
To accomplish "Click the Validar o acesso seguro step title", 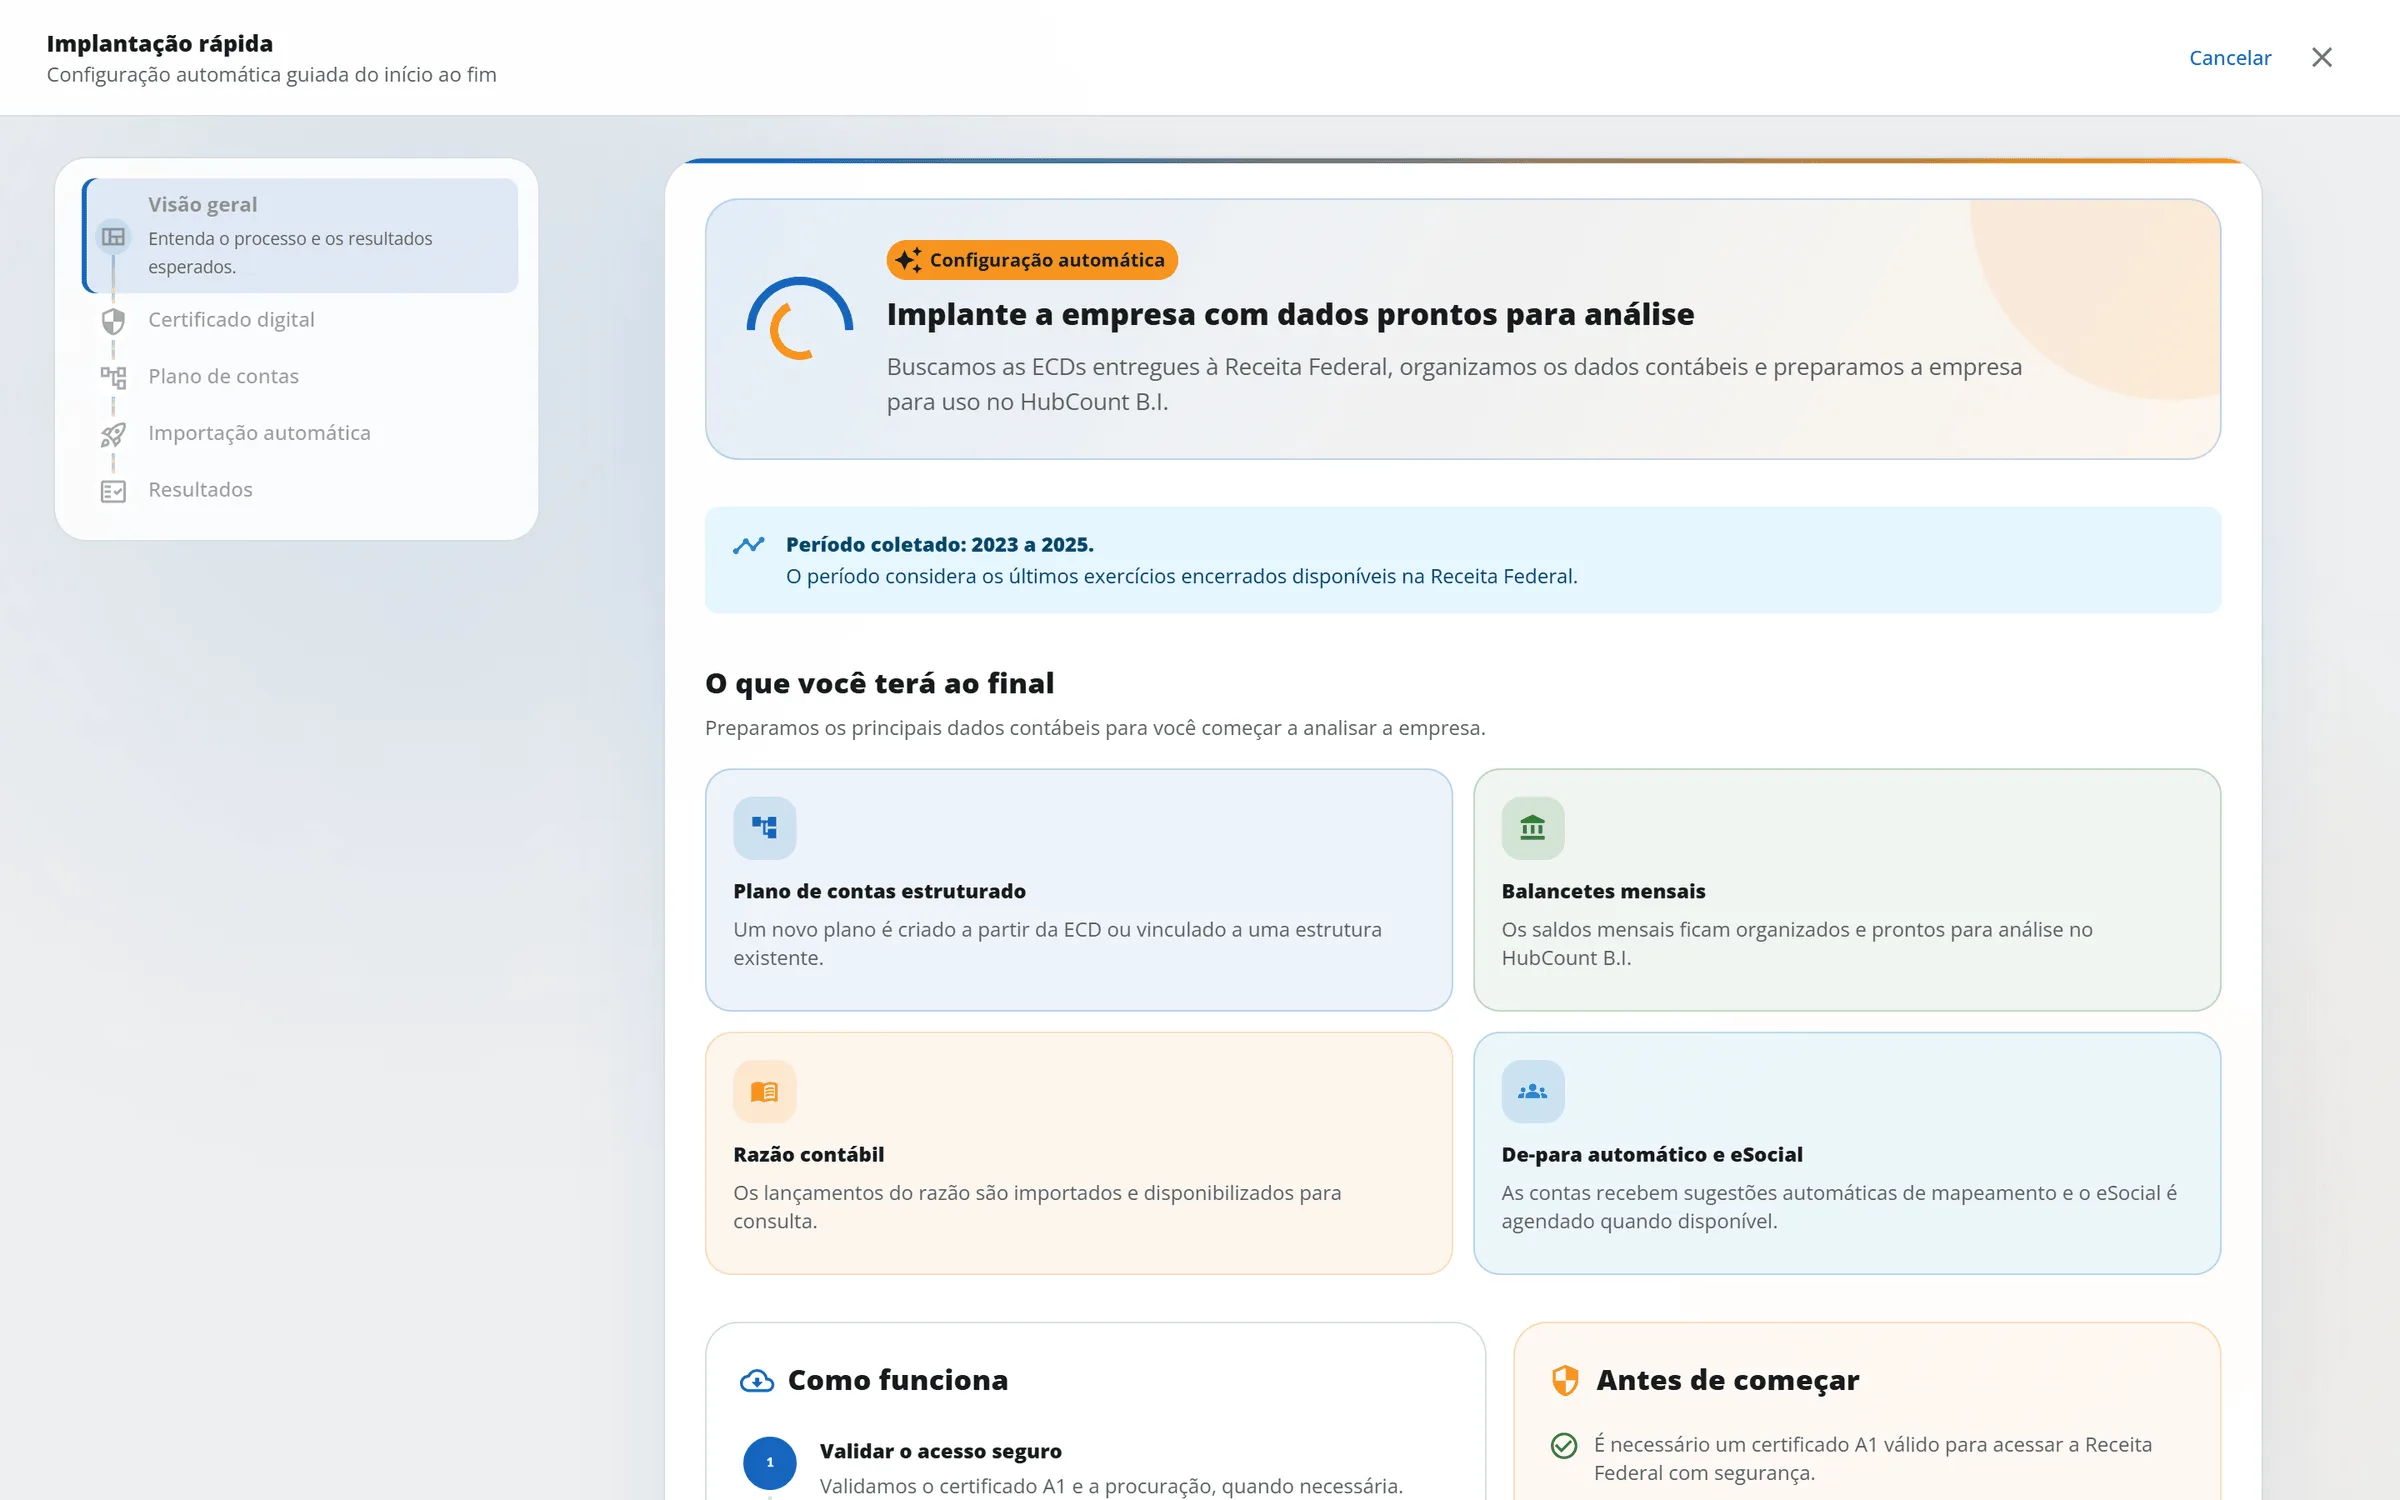I will [940, 1451].
